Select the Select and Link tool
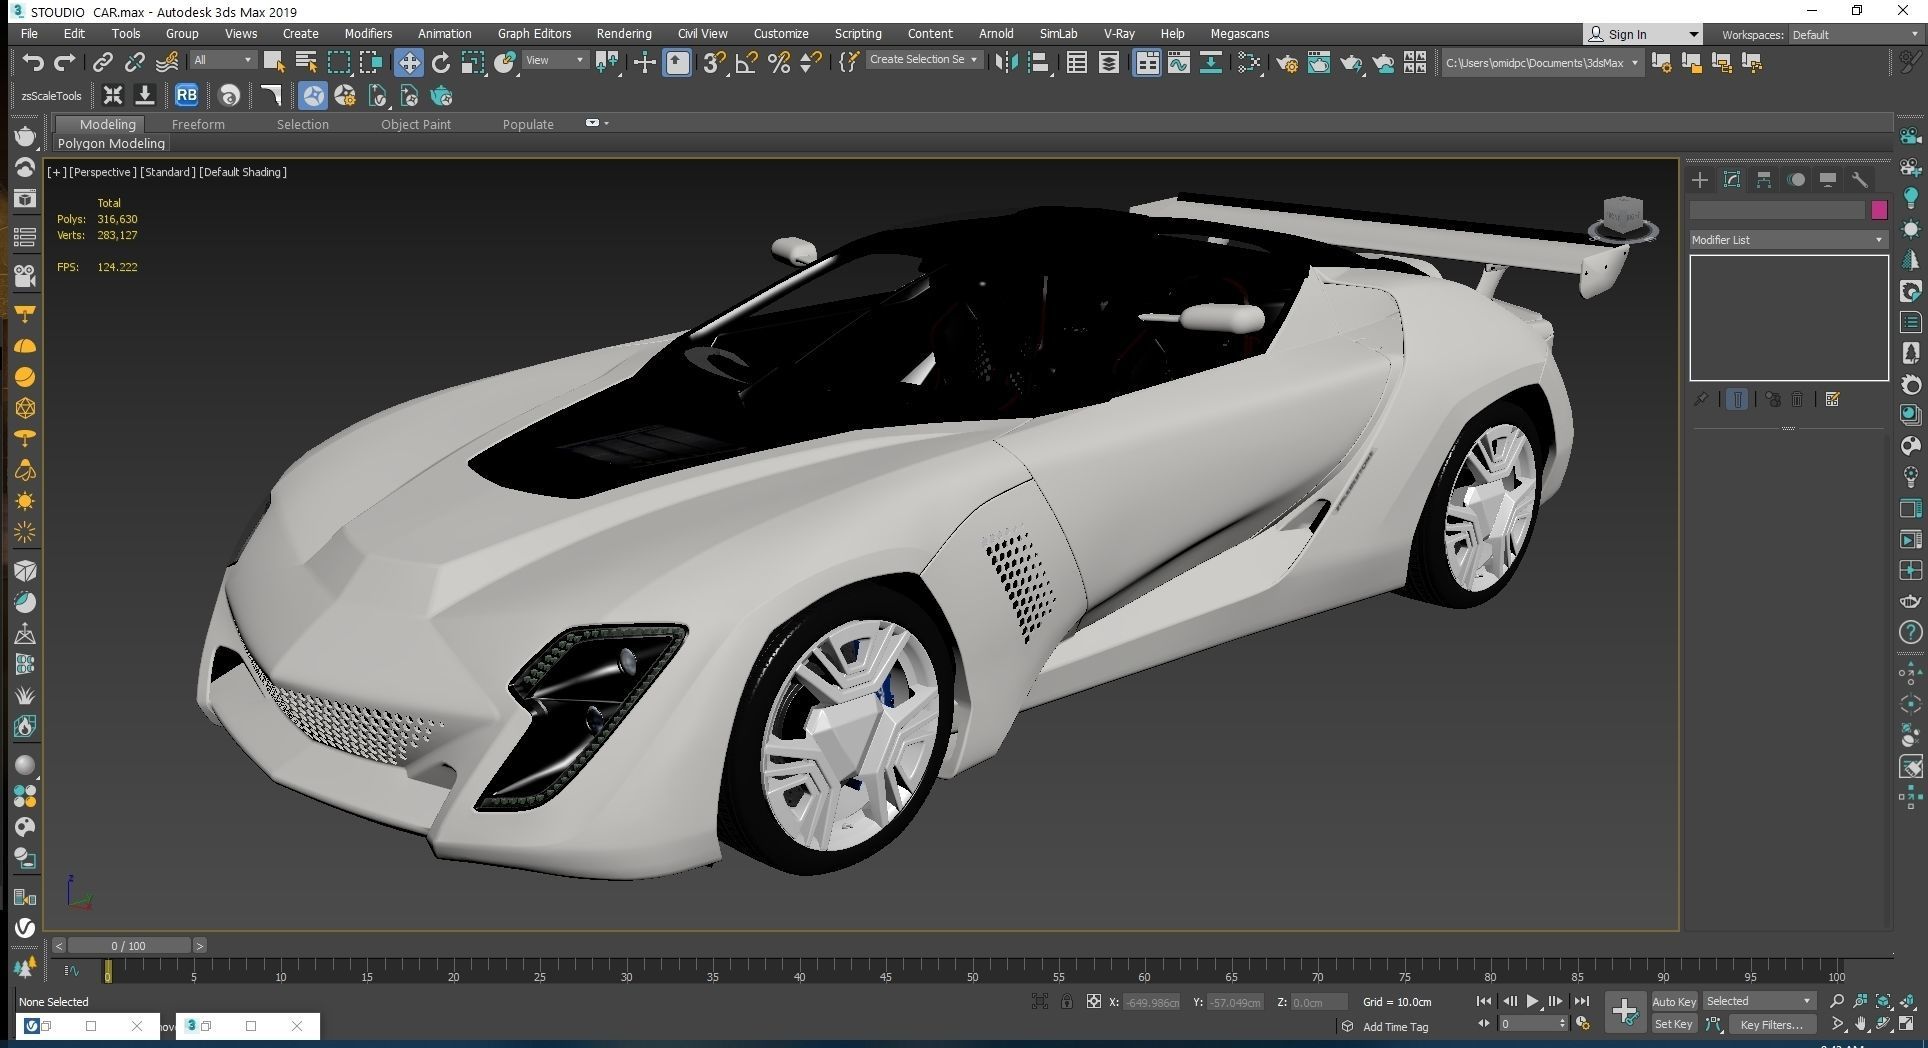This screenshot has width=1928, height=1048. (x=102, y=62)
